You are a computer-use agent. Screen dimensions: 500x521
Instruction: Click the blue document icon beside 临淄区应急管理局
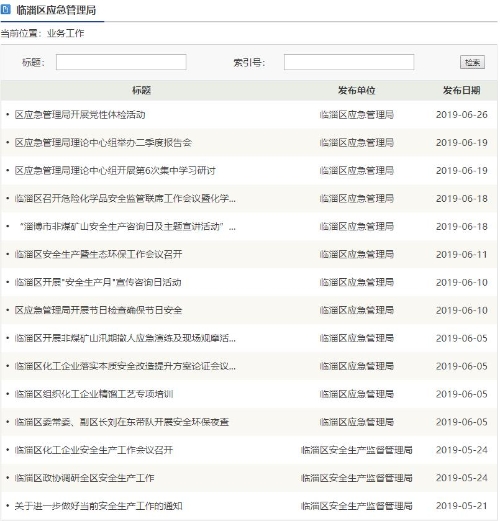pyautogui.click(x=6, y=10)
